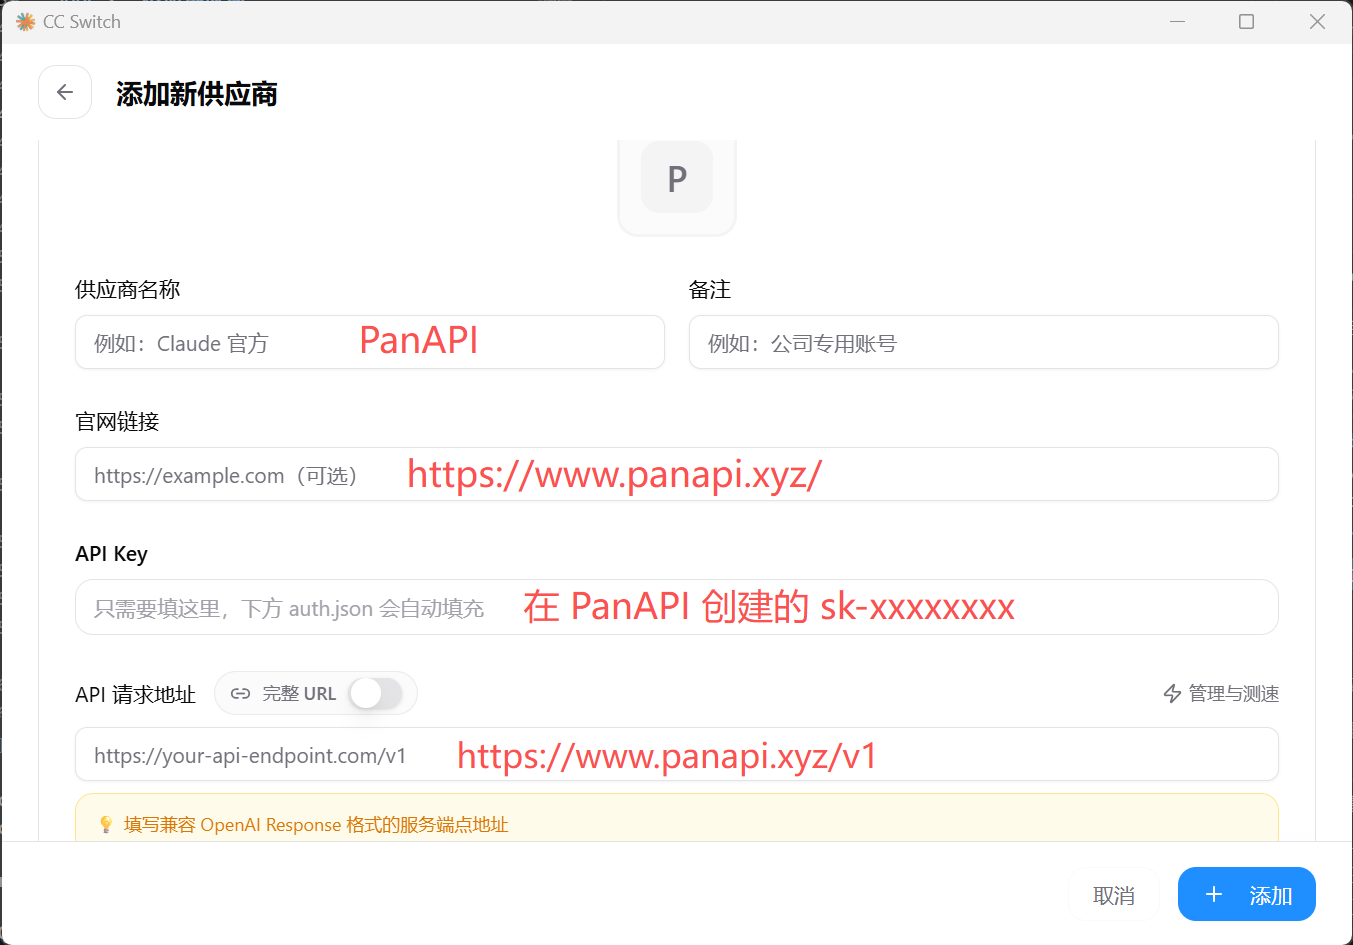Focus the 供应商名称 input field
The height and width of the screenshot is (945, 1353).
point(370,342)
